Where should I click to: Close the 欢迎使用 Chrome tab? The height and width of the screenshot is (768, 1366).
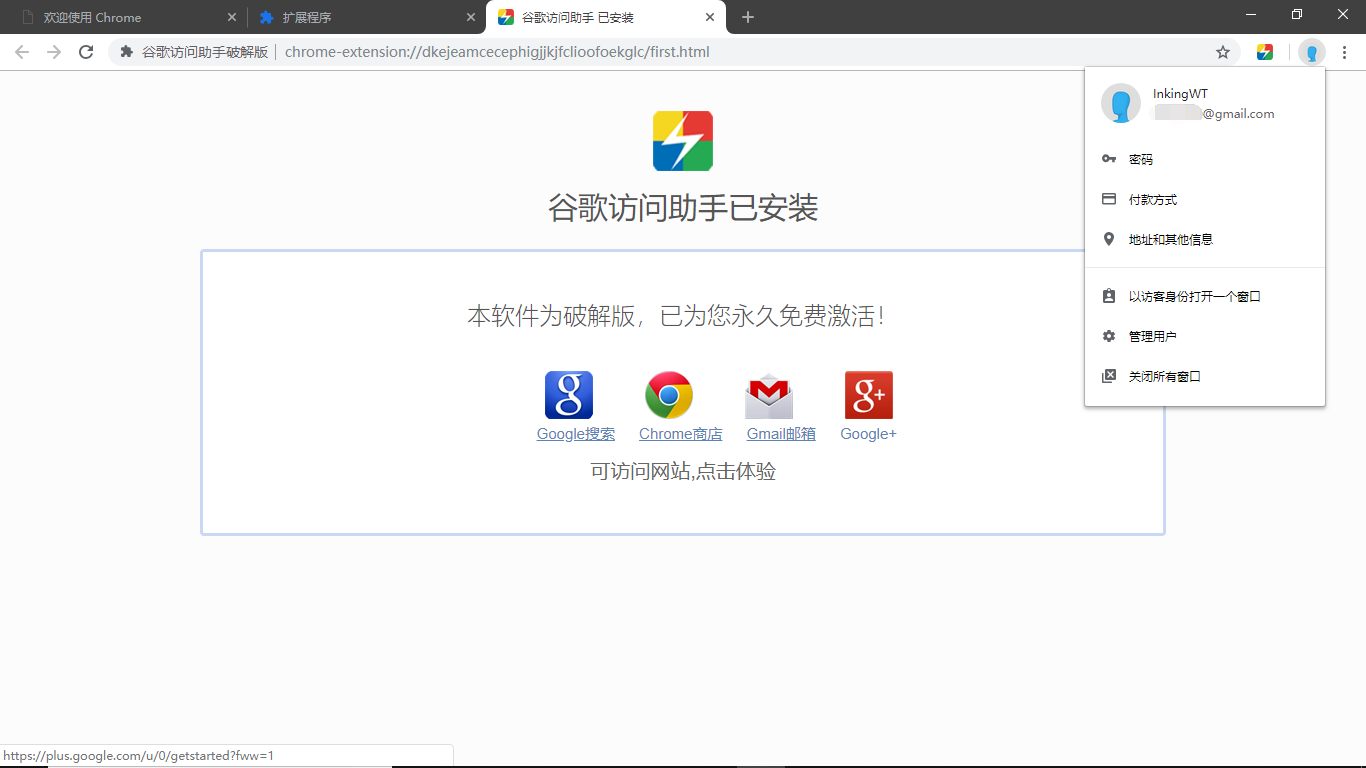point(232,17)
